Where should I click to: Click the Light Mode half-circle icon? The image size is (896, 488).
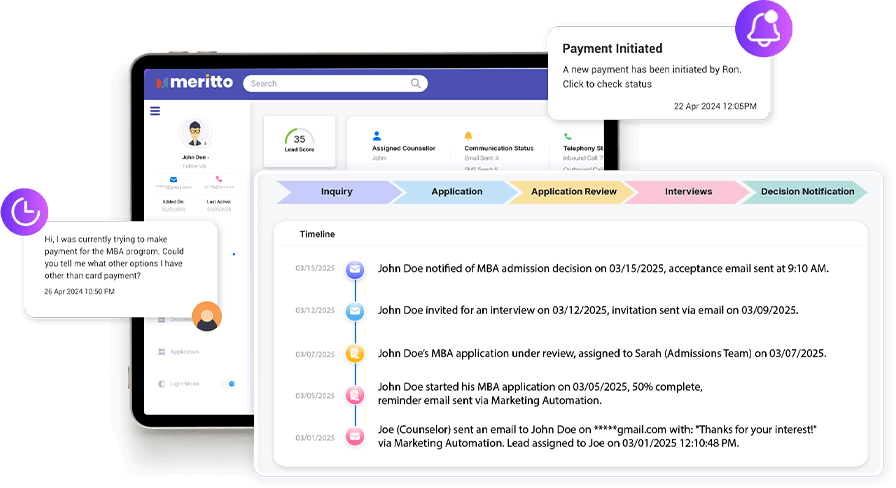click(162, 384)
